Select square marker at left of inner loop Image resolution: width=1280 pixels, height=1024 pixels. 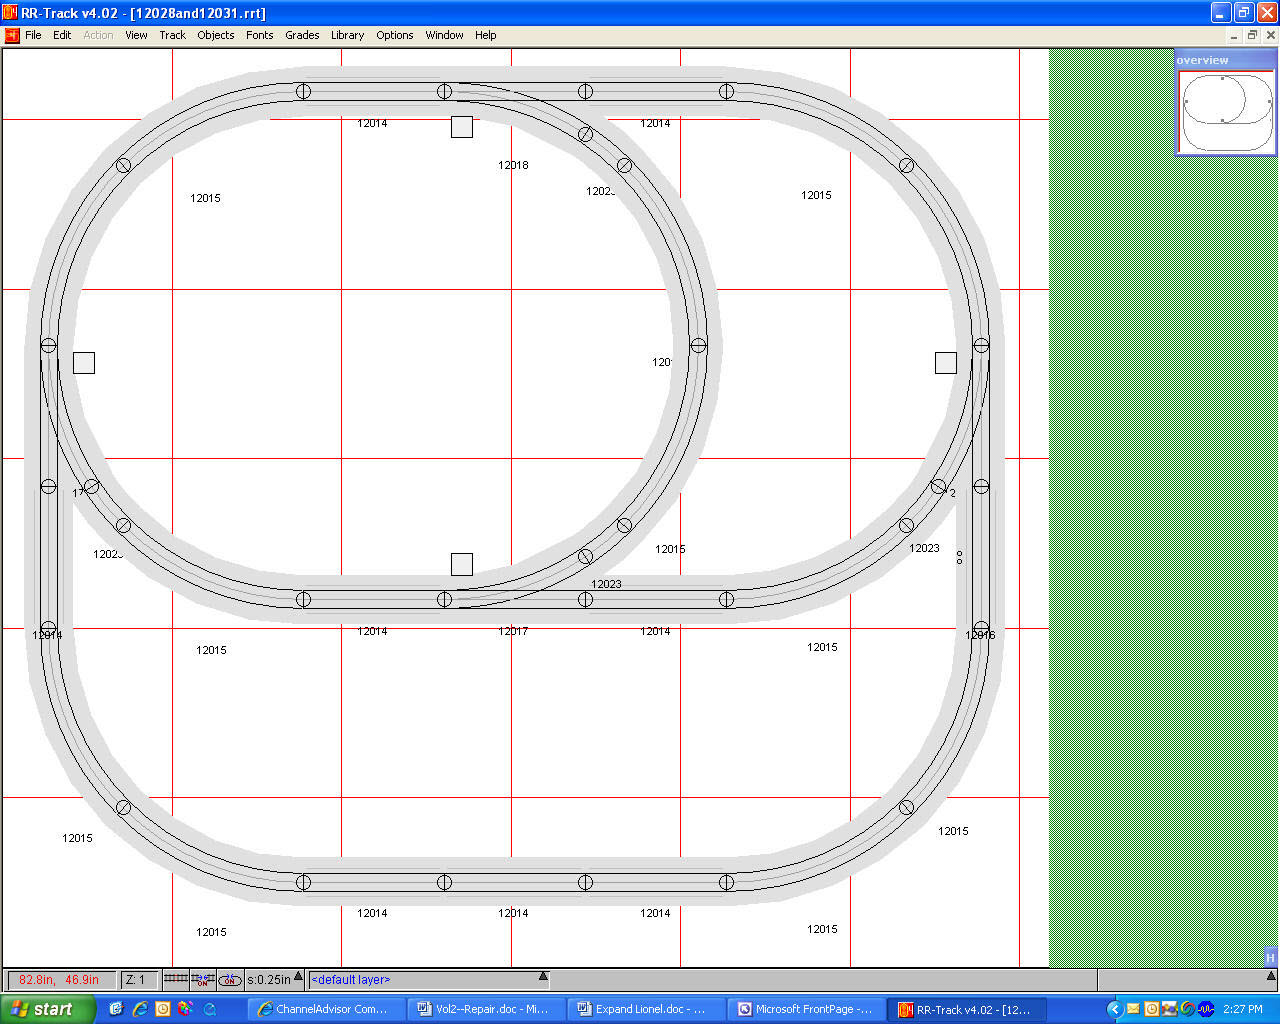click(84, 363)
